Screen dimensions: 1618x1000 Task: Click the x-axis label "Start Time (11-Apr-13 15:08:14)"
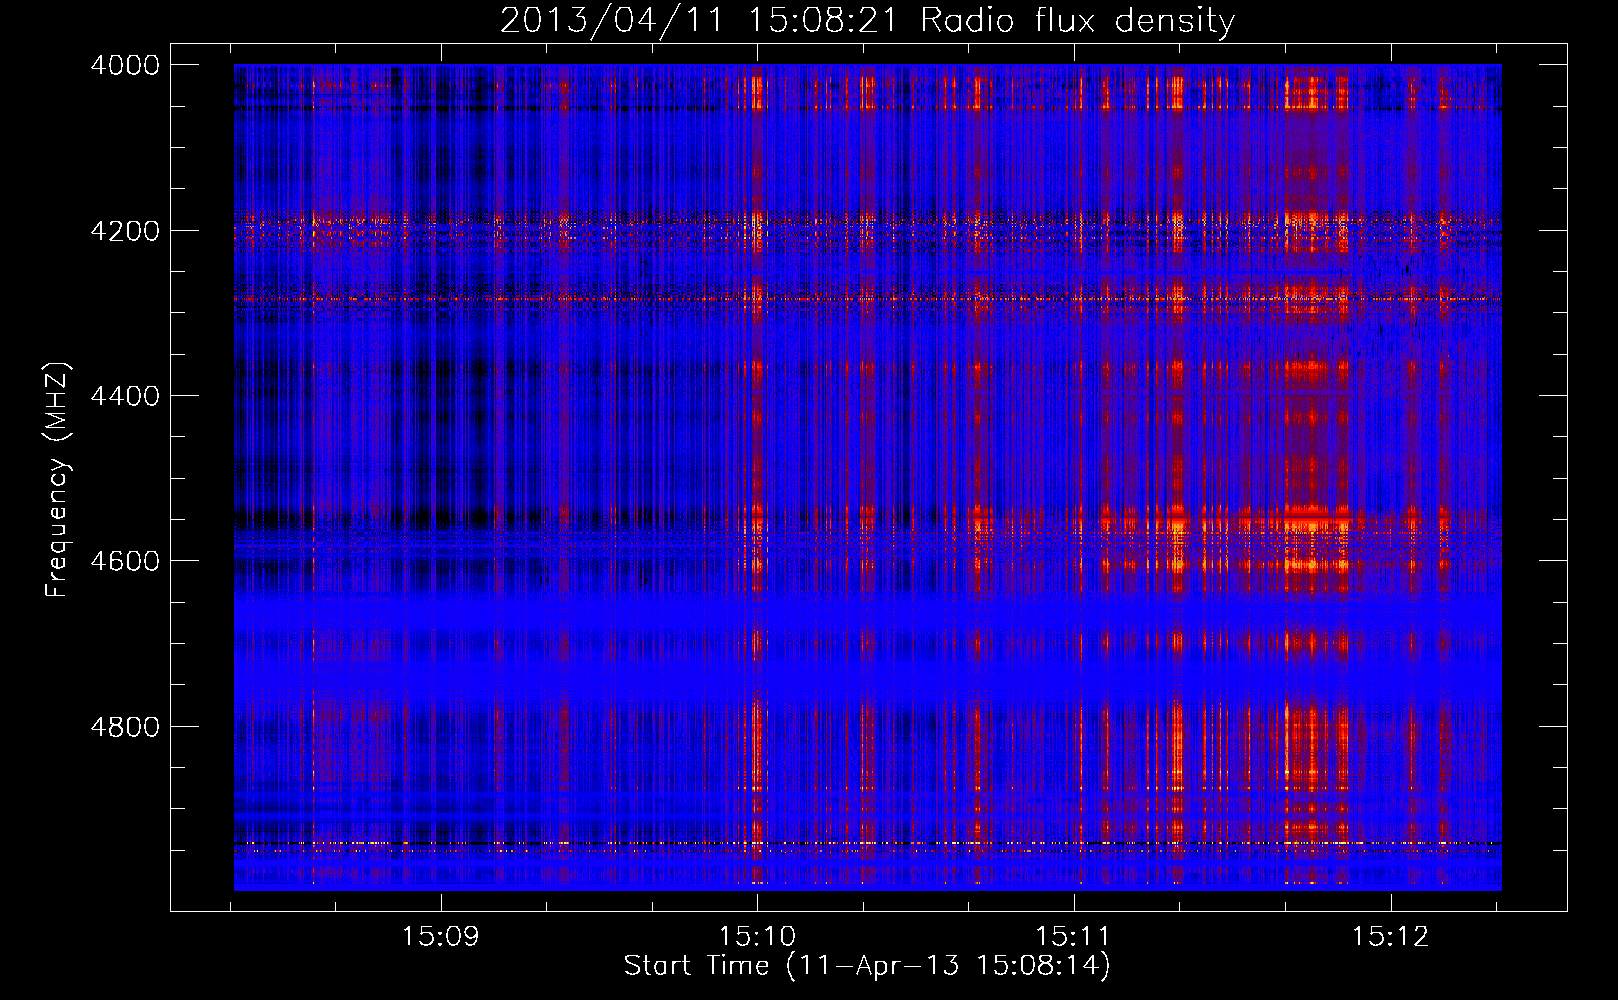pos(867,966)
